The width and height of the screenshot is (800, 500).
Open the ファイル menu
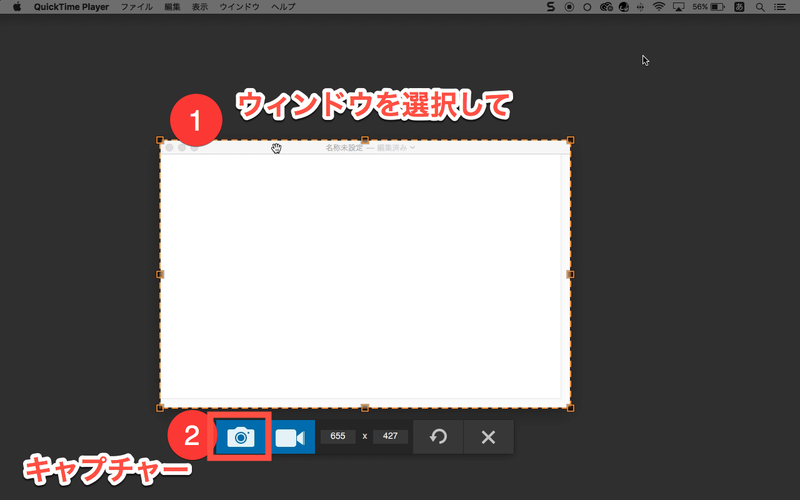pos(137,7)
